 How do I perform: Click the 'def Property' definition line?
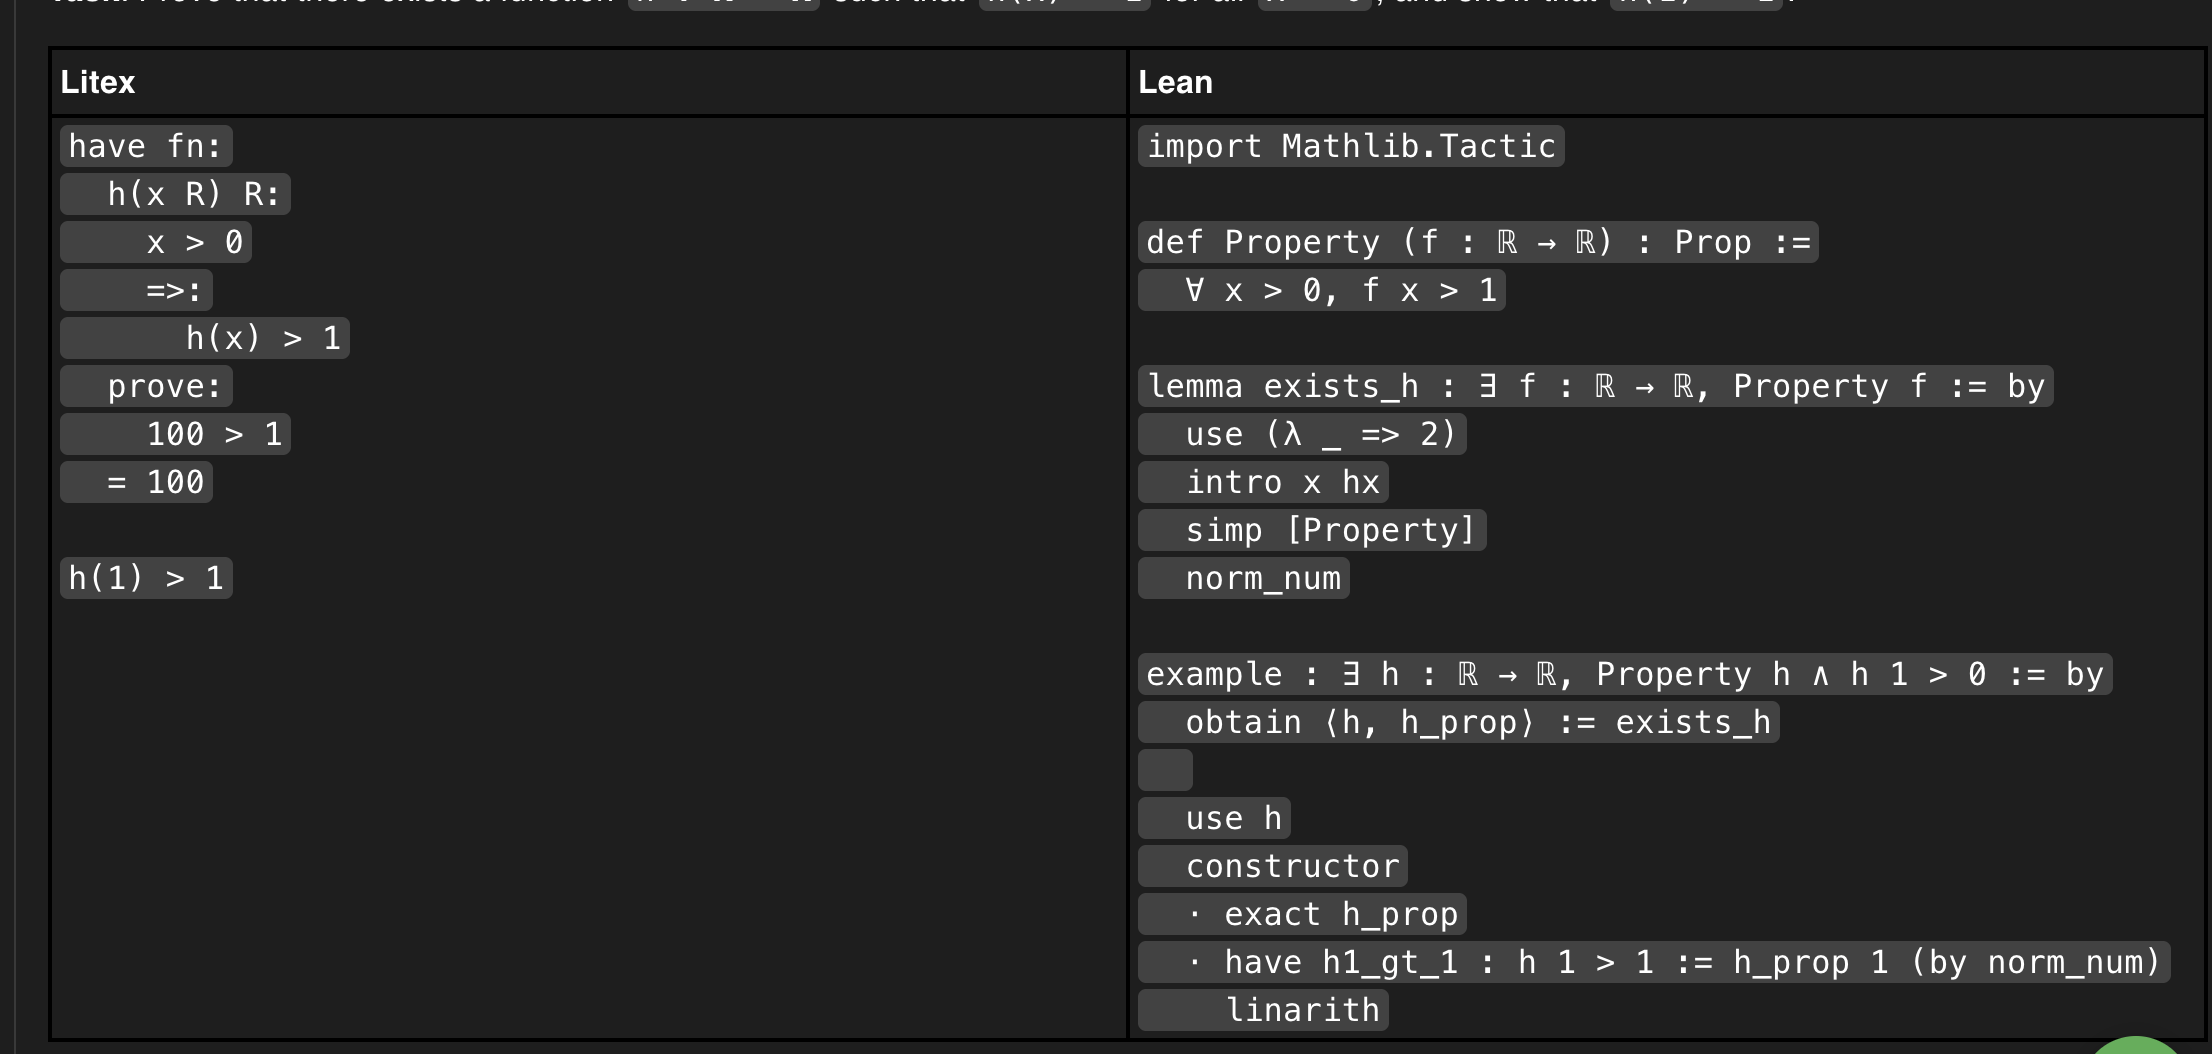point(1478,242)
